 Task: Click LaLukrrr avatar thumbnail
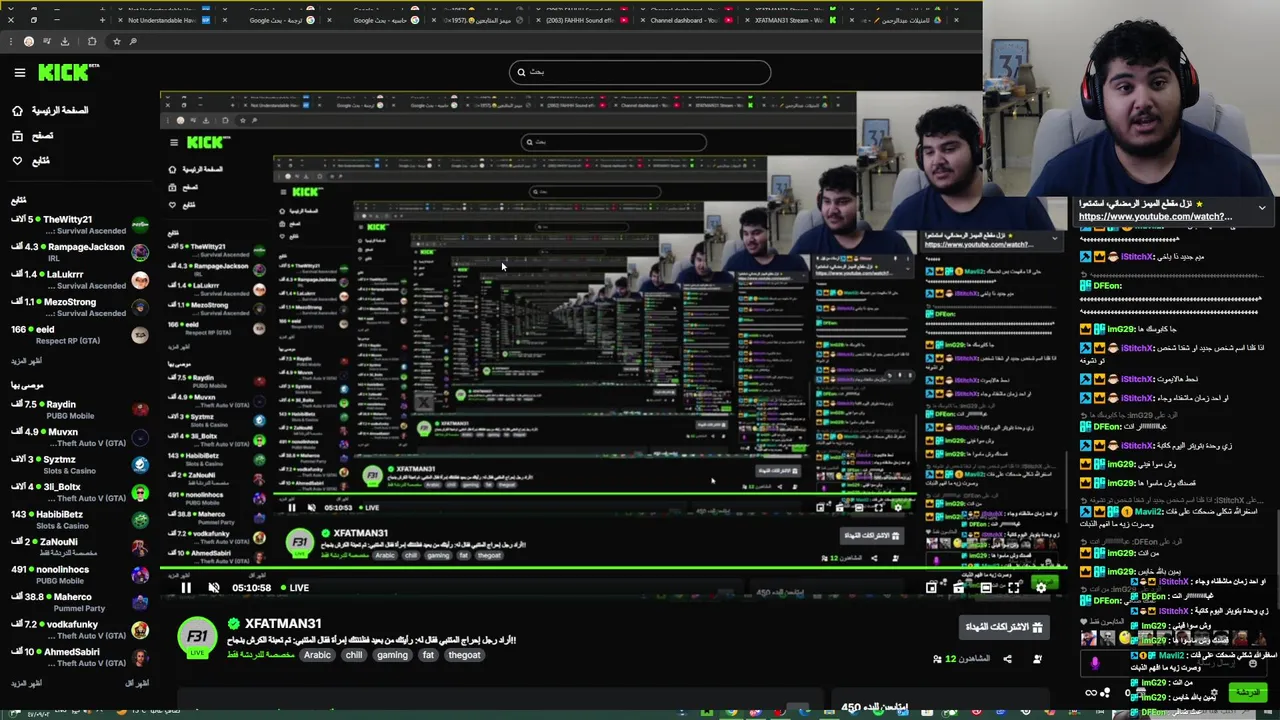(x=140, y=280)
